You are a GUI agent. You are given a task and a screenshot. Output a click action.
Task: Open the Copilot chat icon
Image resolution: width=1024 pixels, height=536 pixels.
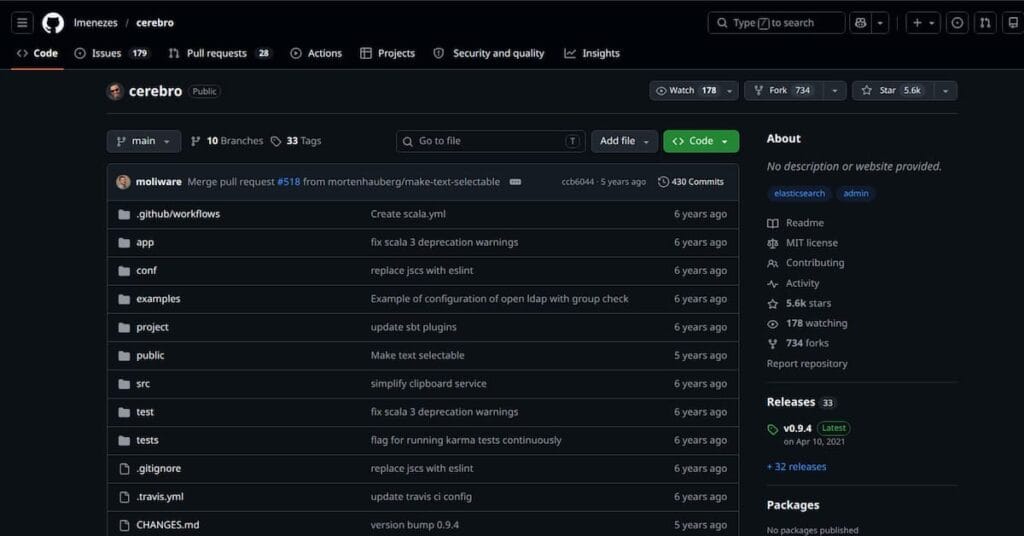pyautogui.click(x=860, y=23)
